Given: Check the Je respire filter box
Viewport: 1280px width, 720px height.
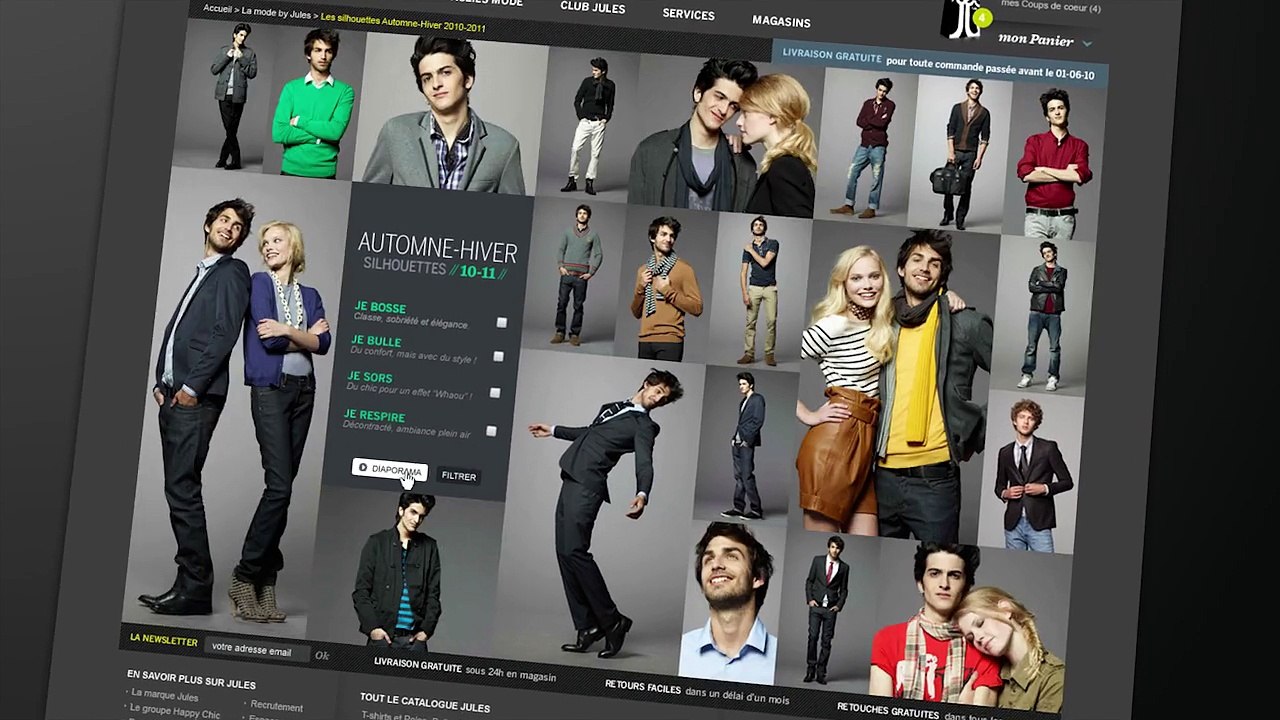Looking at the screenshot, I should click(491, 431).
